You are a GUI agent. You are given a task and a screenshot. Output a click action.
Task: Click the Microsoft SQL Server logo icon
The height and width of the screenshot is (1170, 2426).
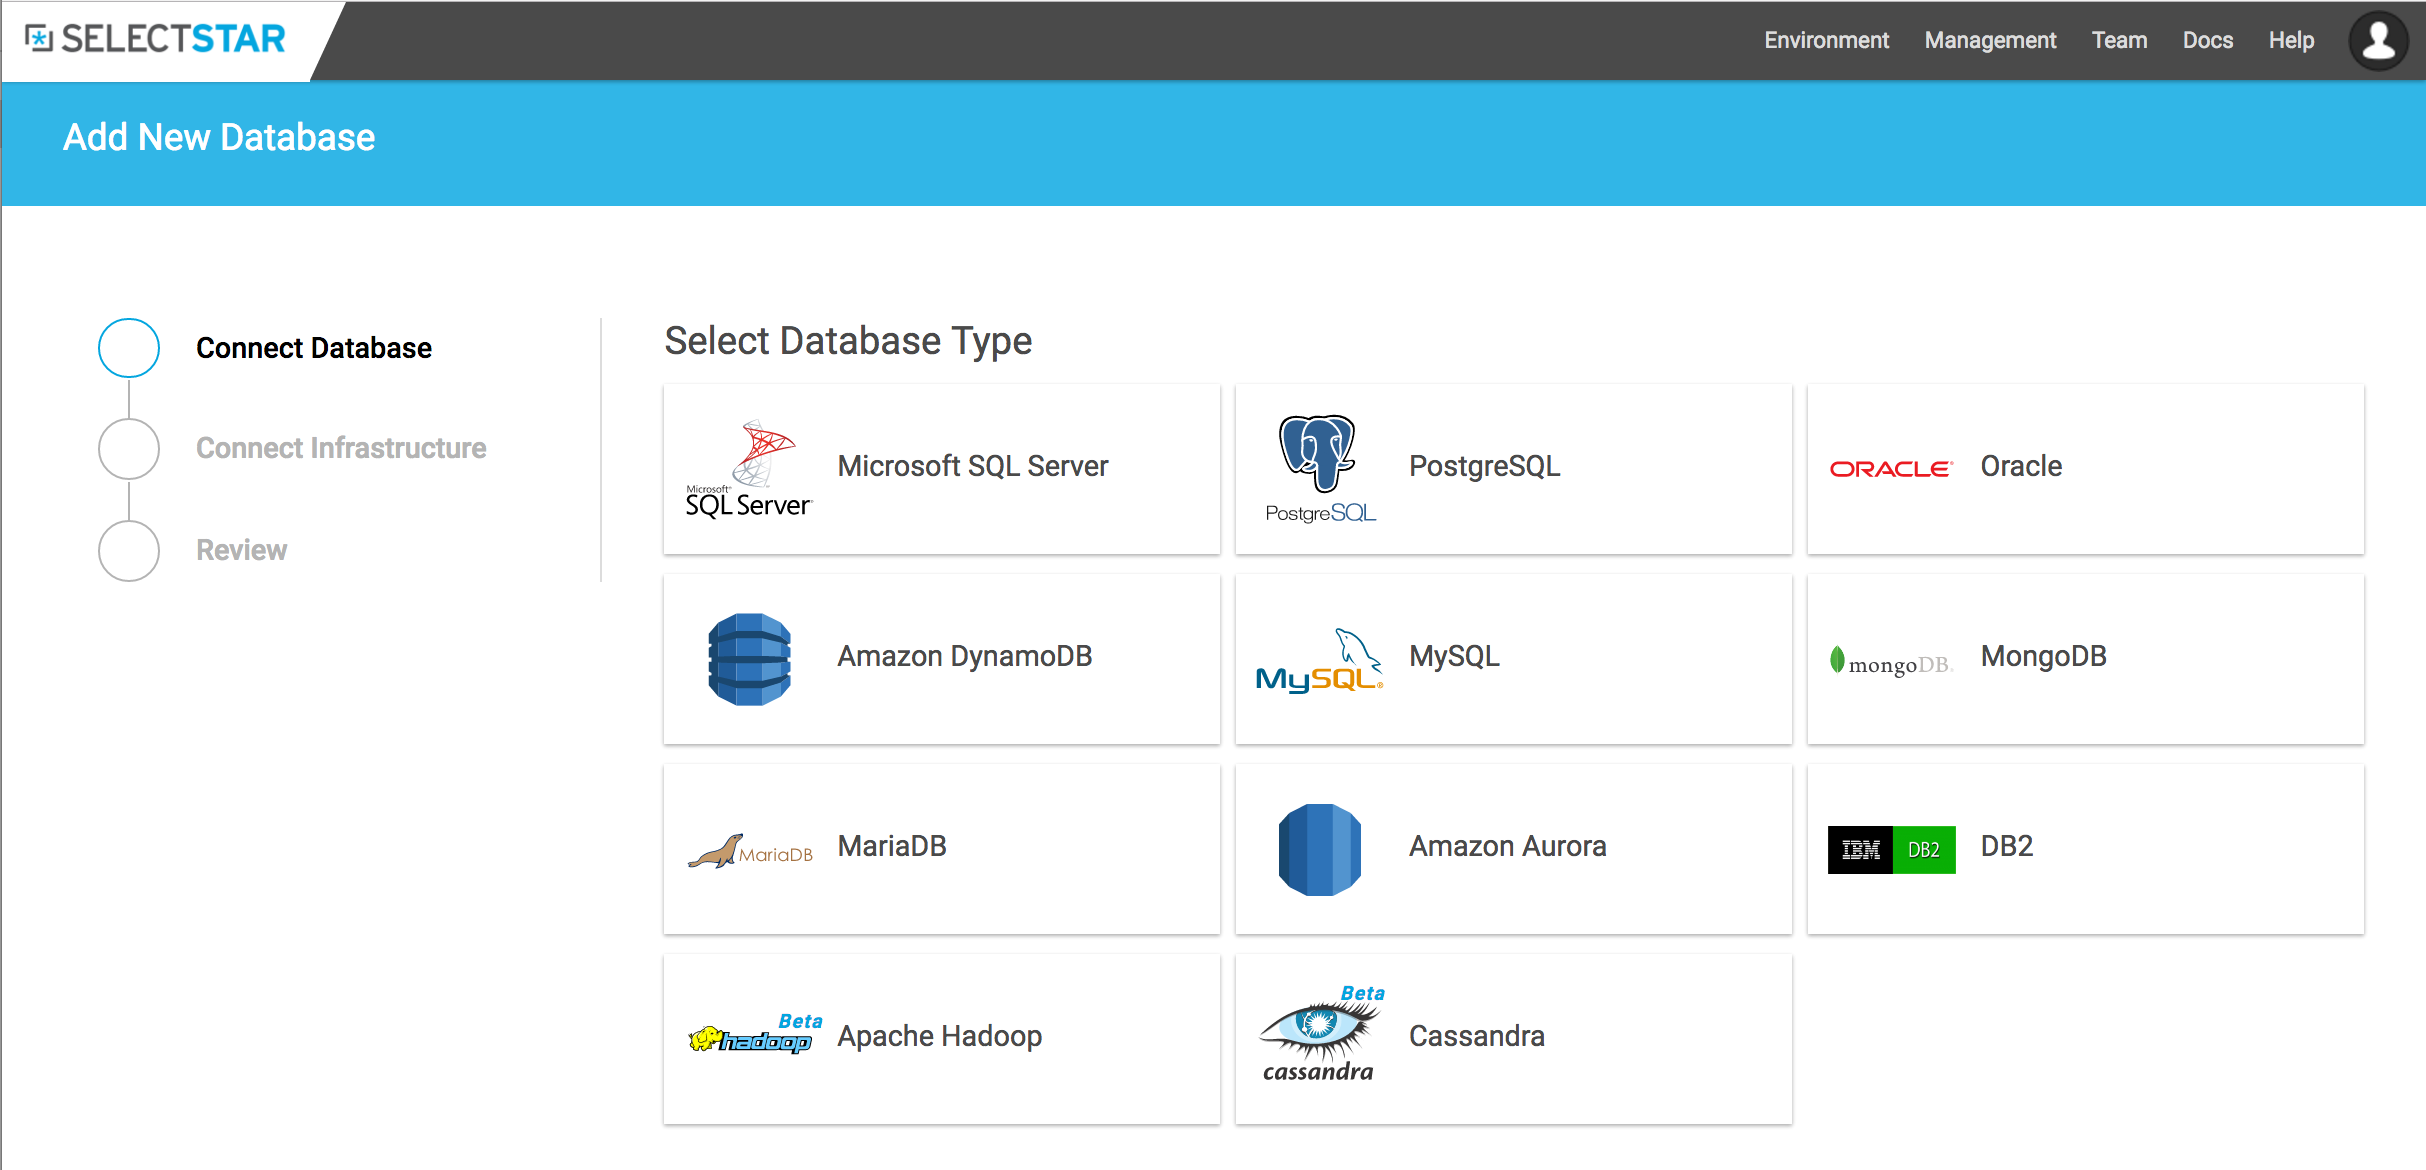click(x=749, y=468)
